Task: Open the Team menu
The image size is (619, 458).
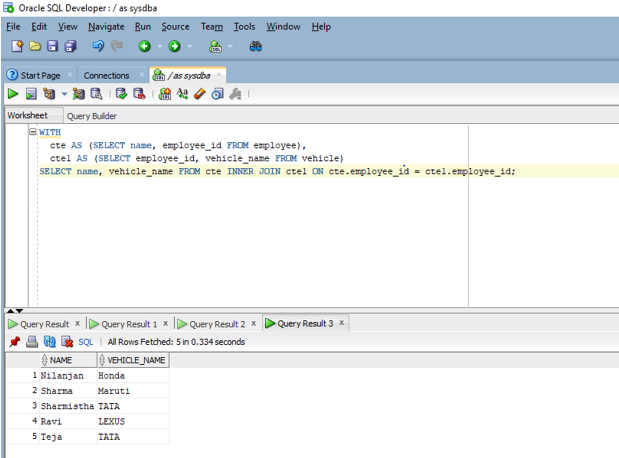Action: [x=212, y=26]
